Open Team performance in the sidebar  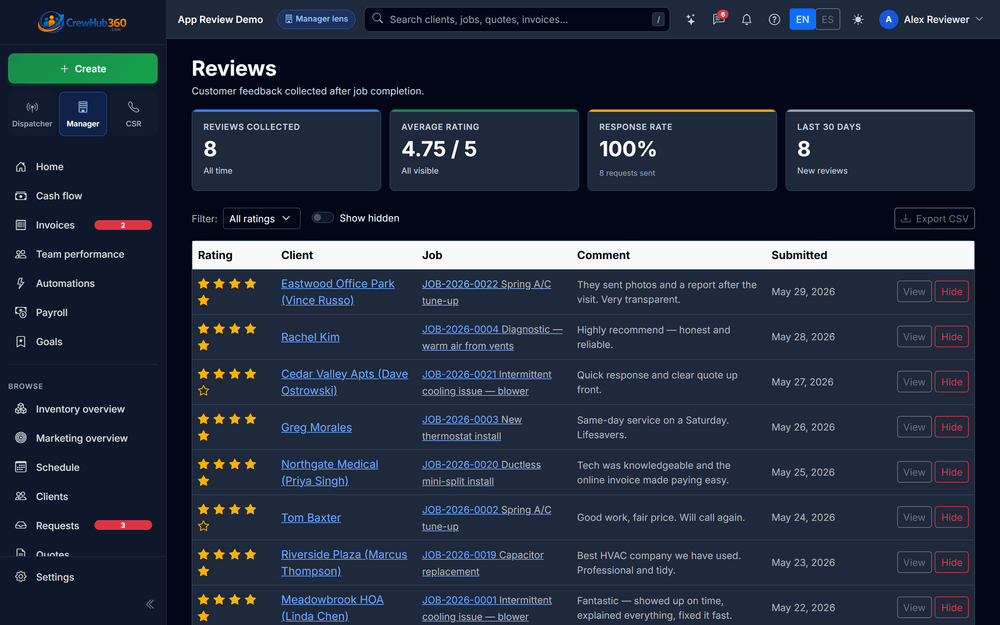[x=83, y=254]
